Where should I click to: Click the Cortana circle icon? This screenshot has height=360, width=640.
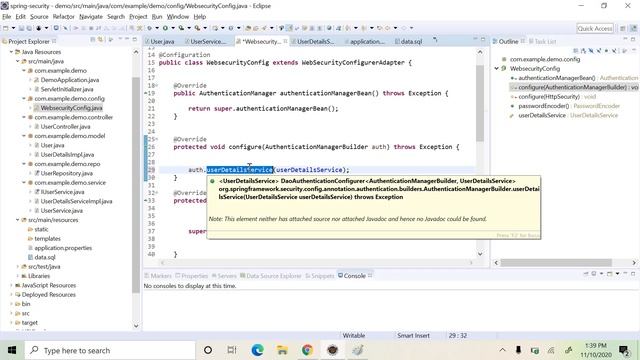[x=208, y=350]
